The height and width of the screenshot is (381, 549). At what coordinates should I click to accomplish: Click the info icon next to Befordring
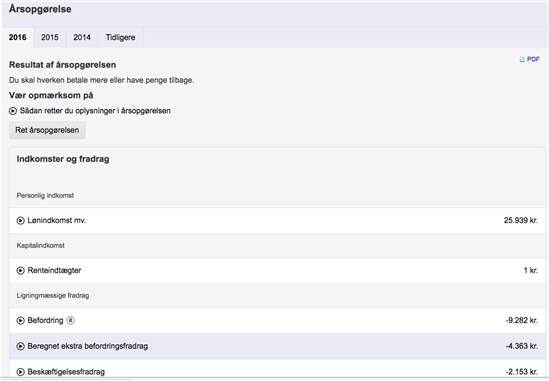(x=70, y=320)
